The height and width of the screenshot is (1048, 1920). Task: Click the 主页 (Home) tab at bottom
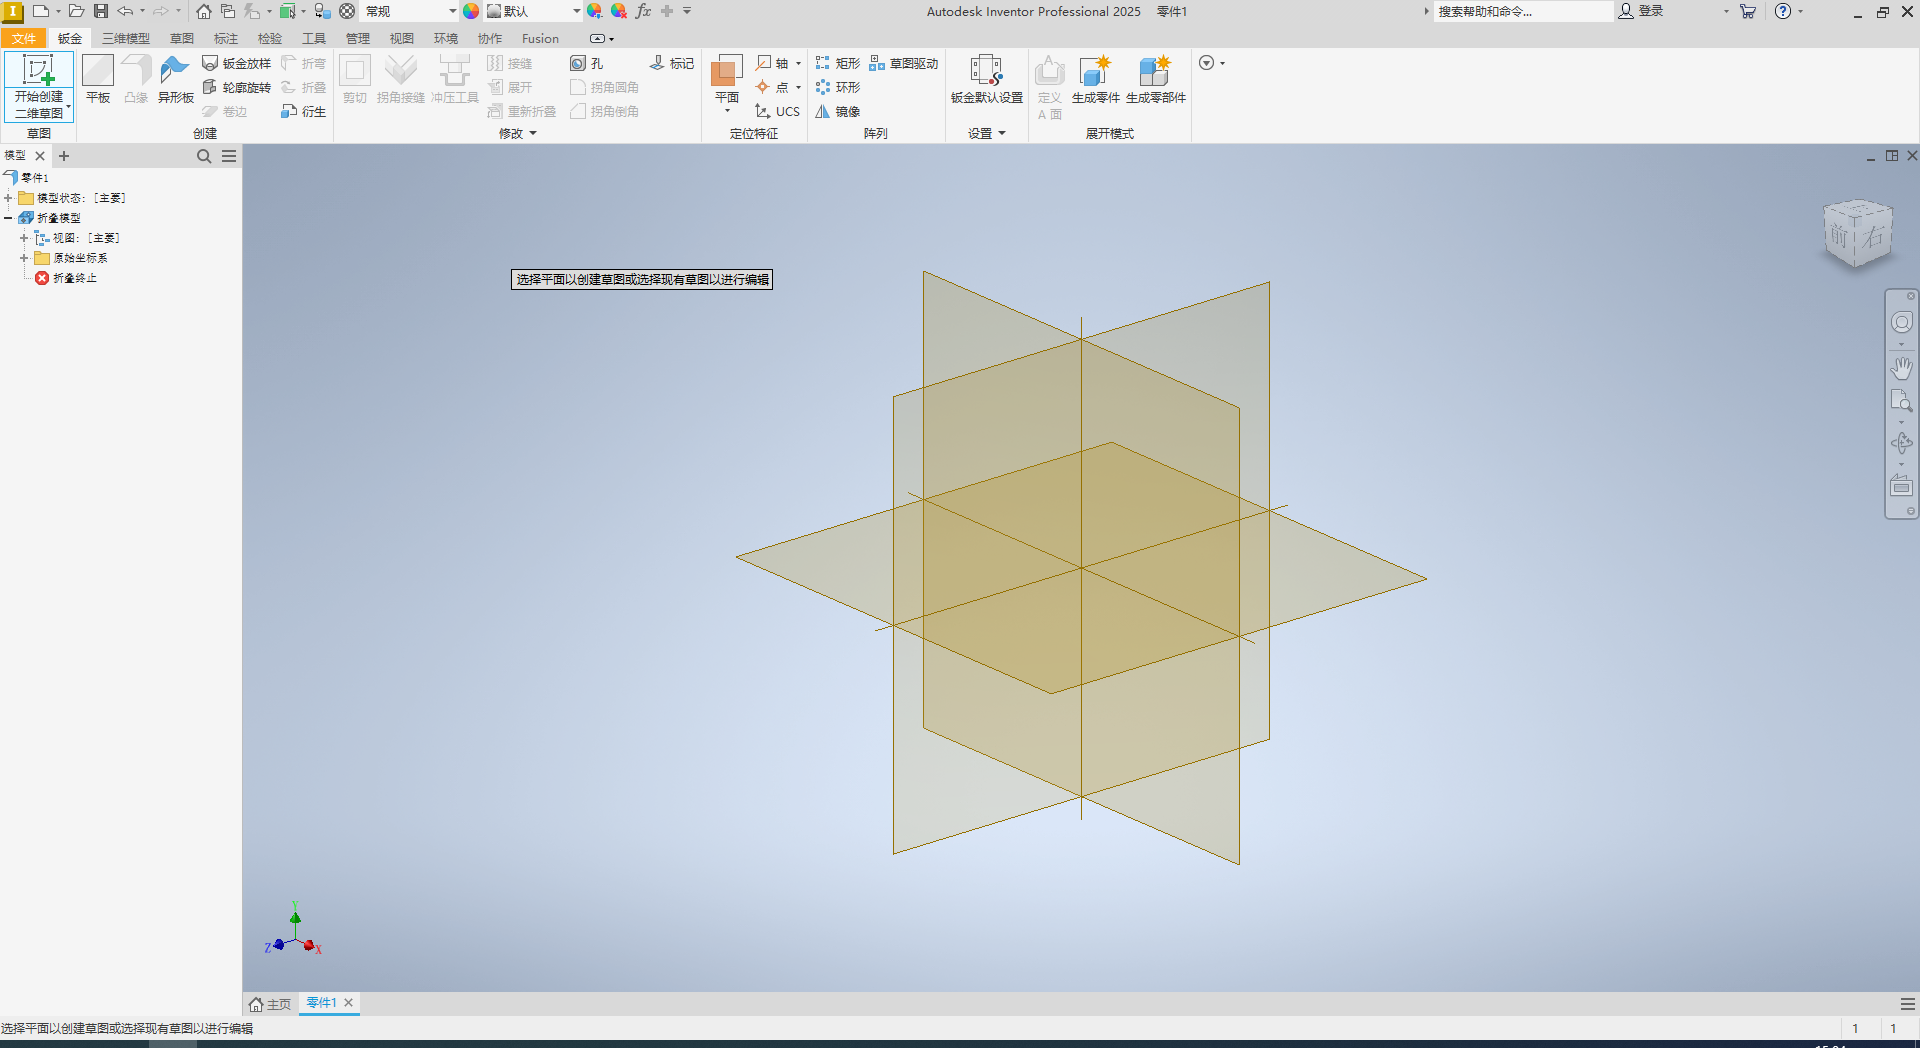(x=269, y=1003)
